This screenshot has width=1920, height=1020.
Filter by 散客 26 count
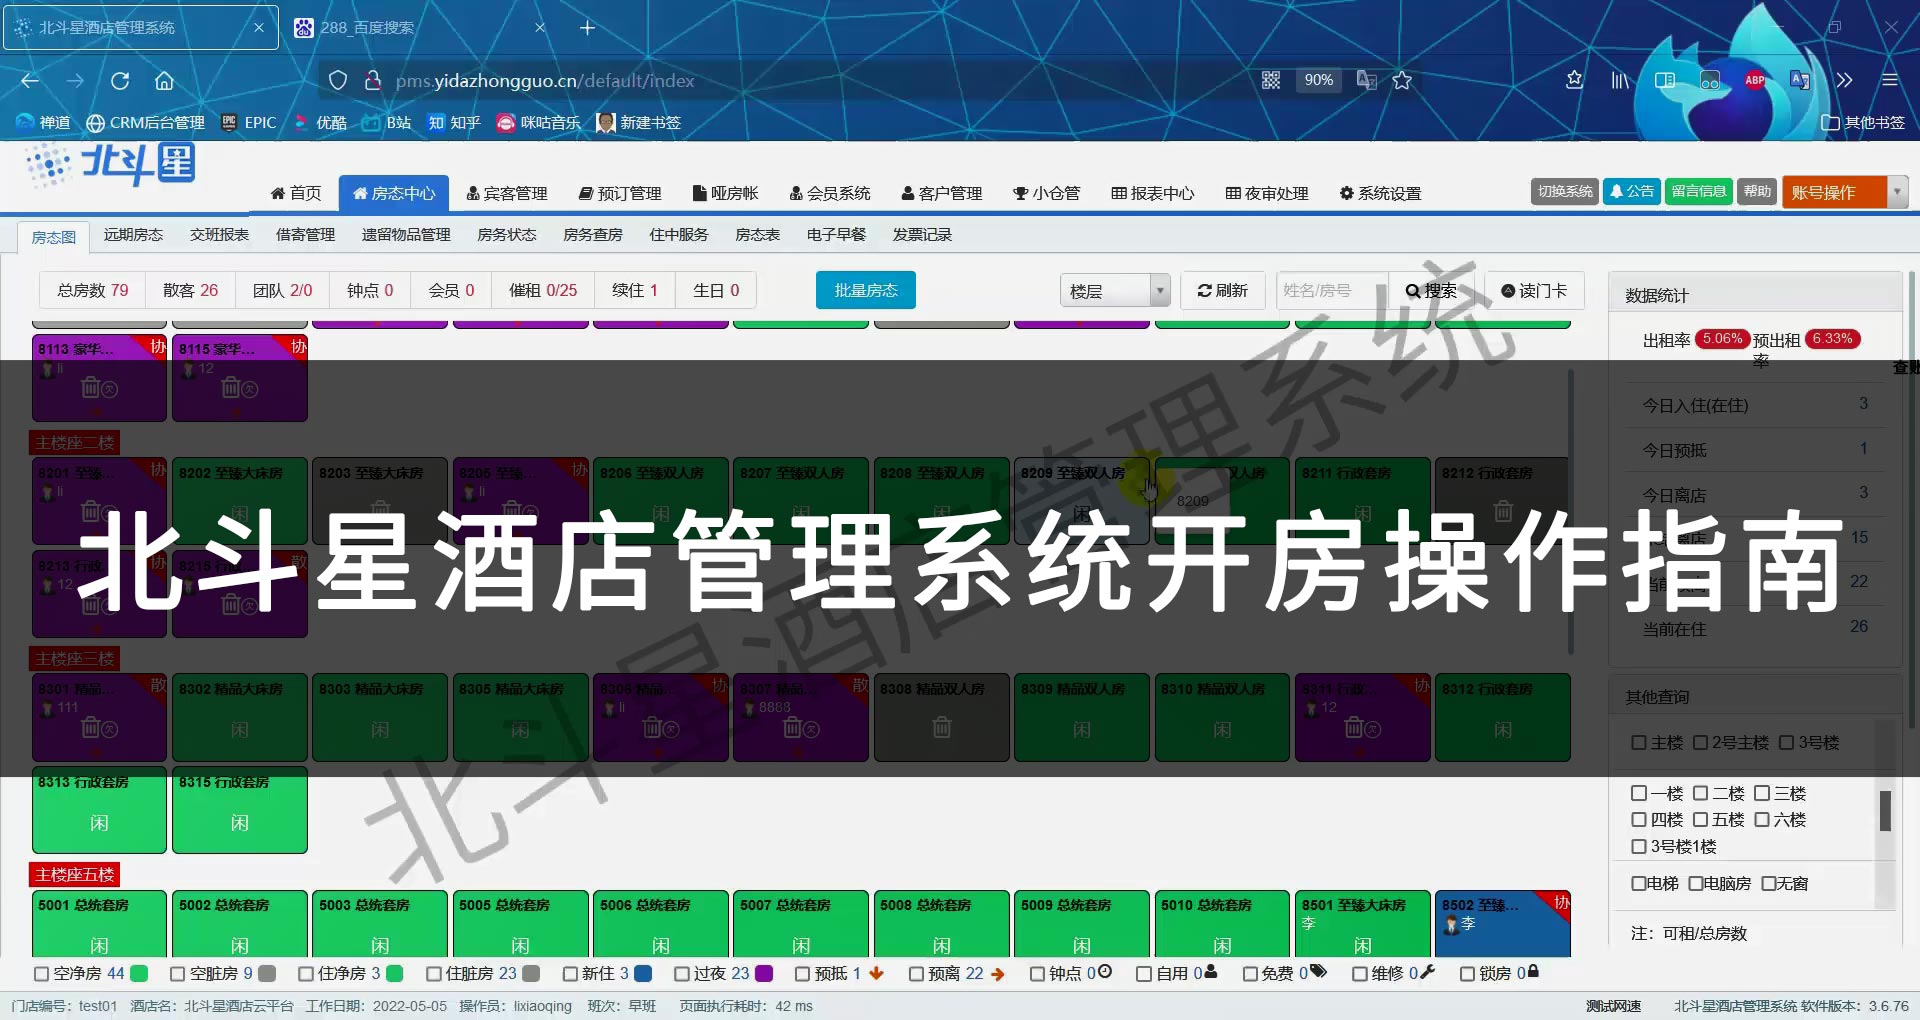pyautogui.click(x=190, y=290)
